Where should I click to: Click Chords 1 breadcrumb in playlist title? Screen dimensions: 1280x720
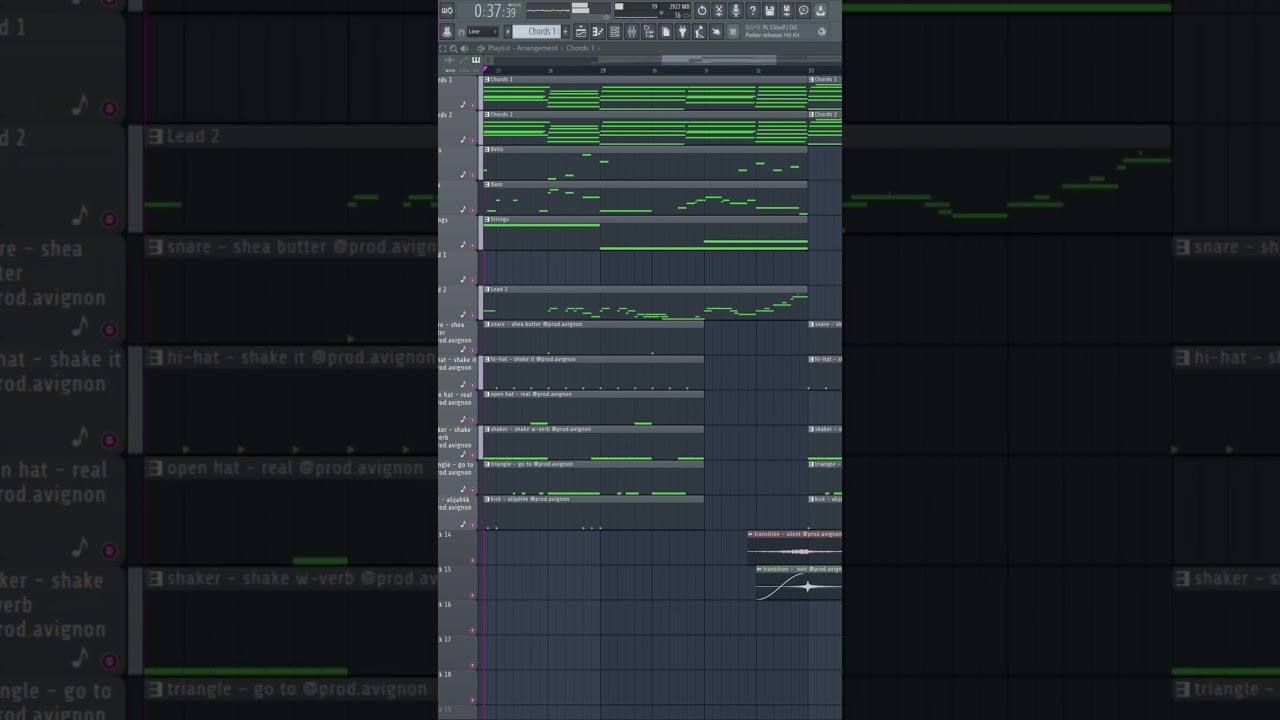point(580,48)
